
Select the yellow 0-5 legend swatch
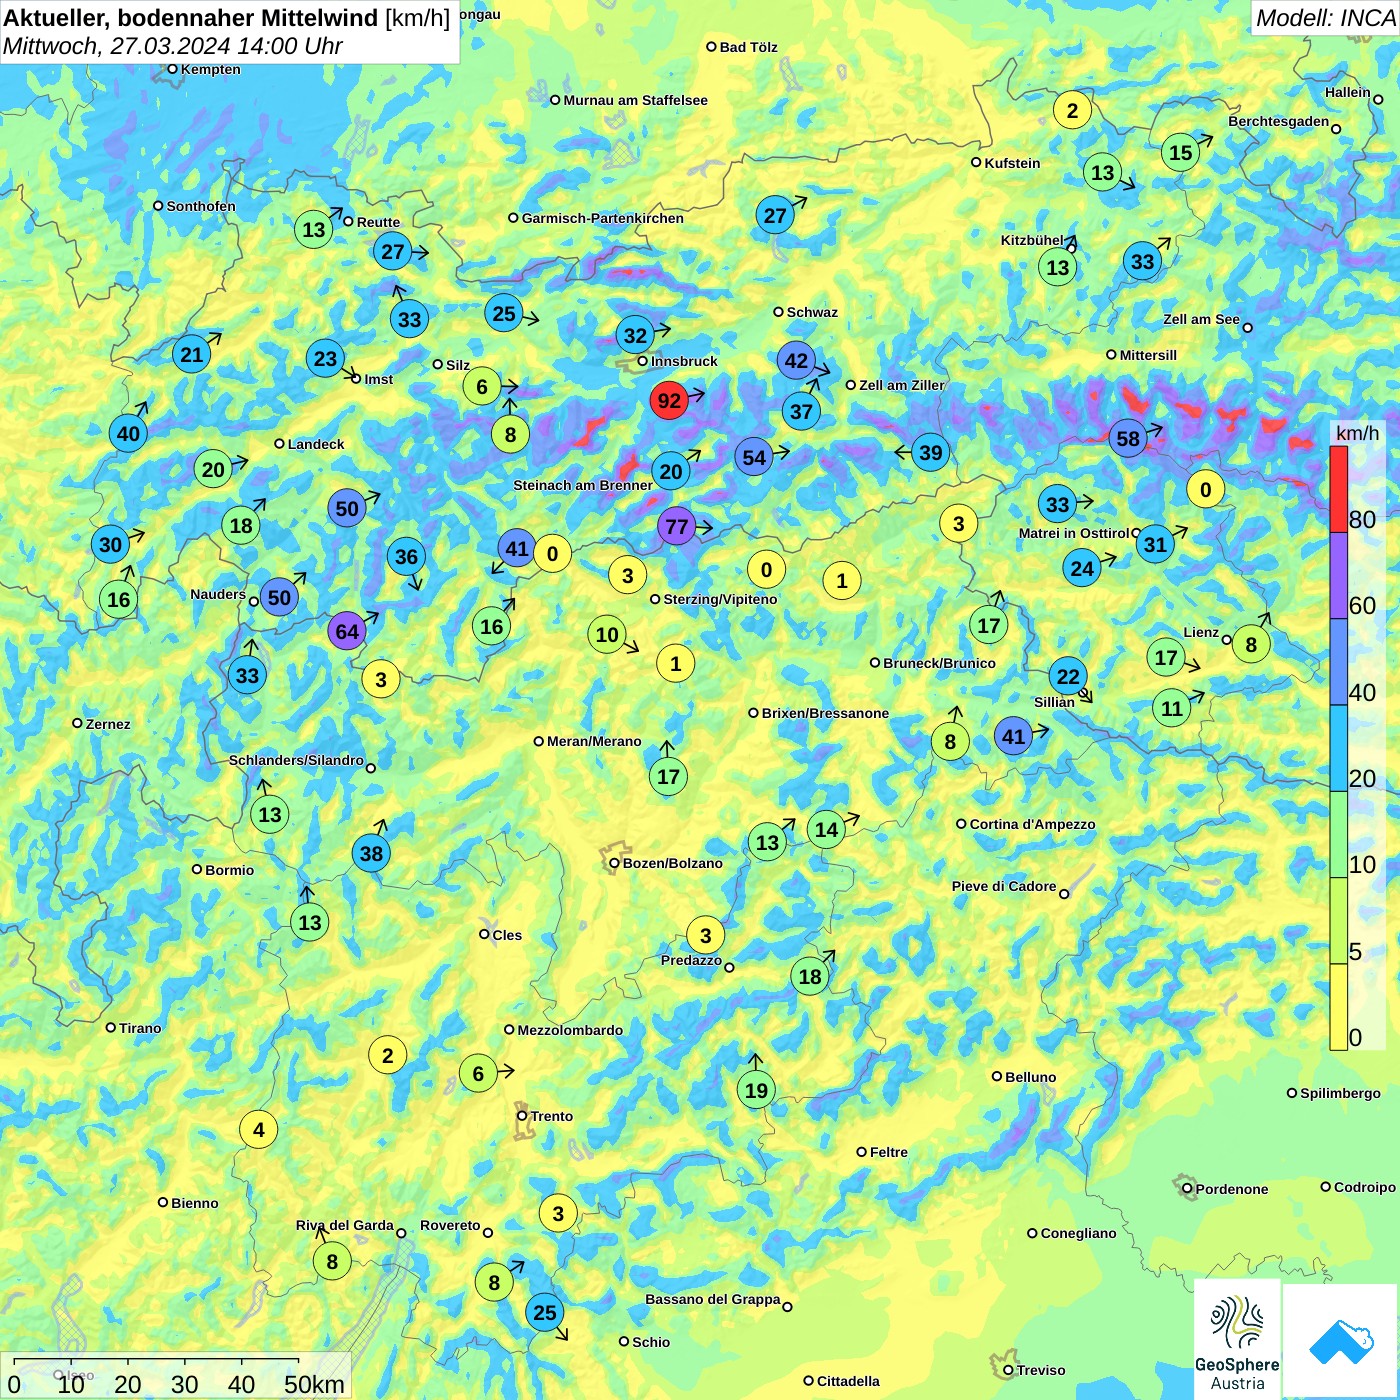(x=1339, y=1007)
